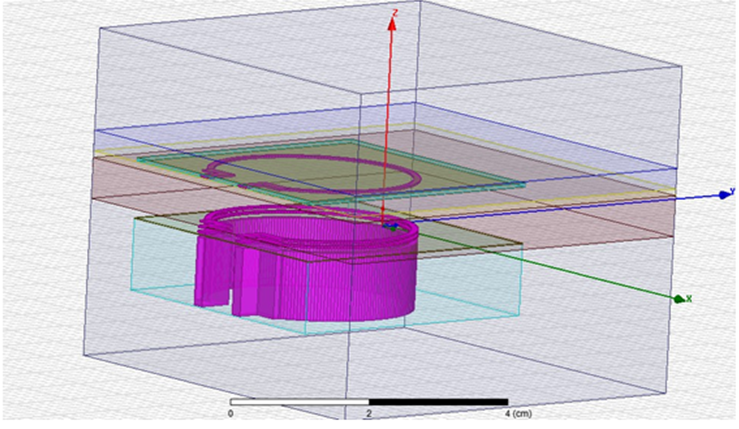Select the cyan box around the cylinder
Viewport: 739px width, 429px height.
click(470, 290)
